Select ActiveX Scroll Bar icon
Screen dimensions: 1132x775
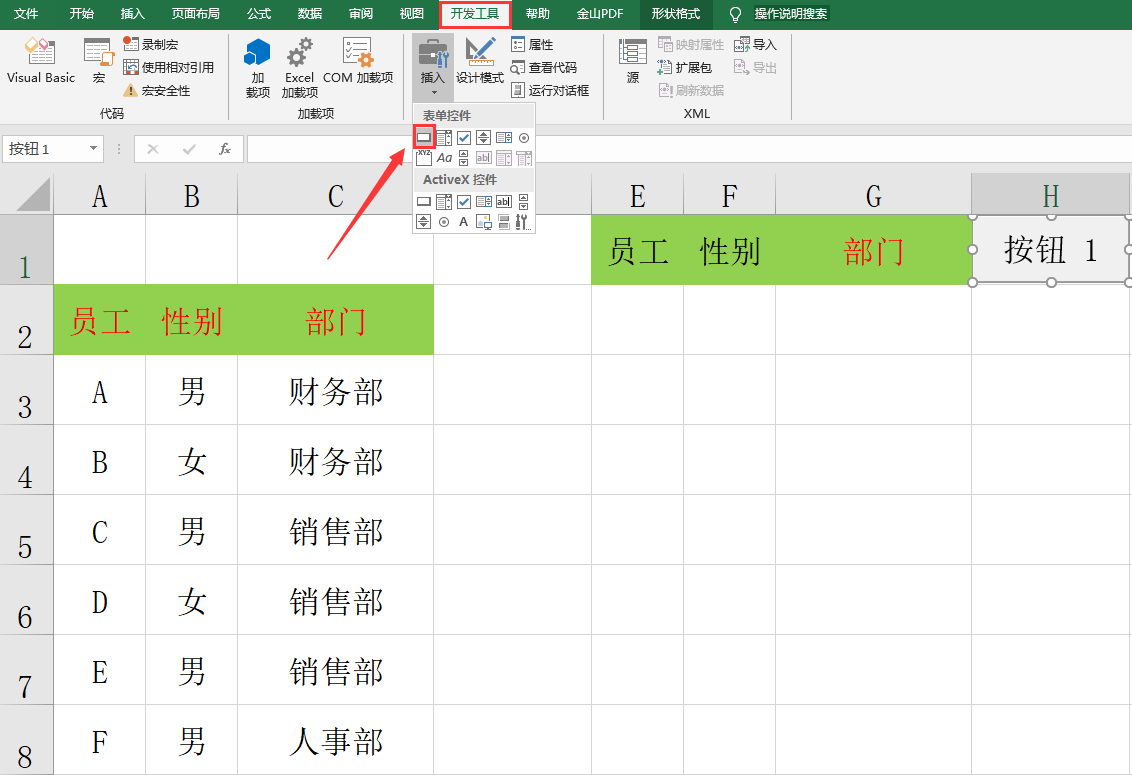(x=523, y=202)
